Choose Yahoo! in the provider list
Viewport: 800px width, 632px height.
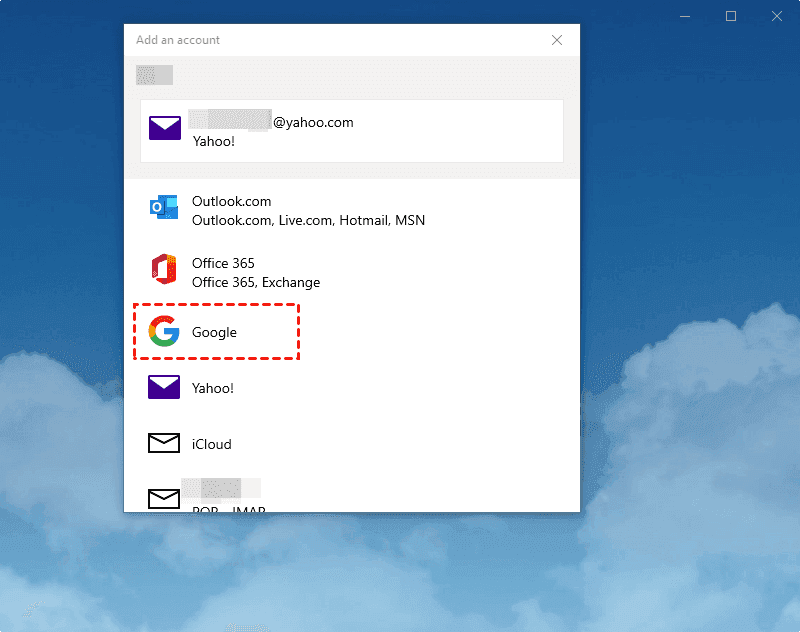pyautogui.click(x=352, y=388)
